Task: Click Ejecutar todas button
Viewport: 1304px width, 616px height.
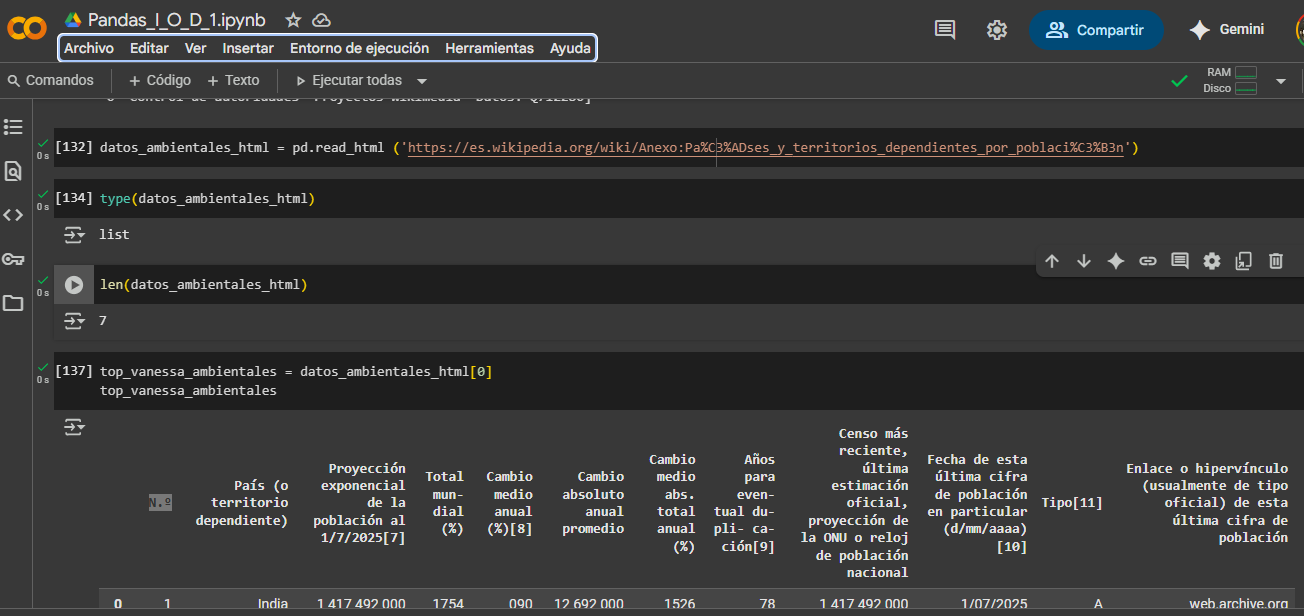Action: point(349,80)
